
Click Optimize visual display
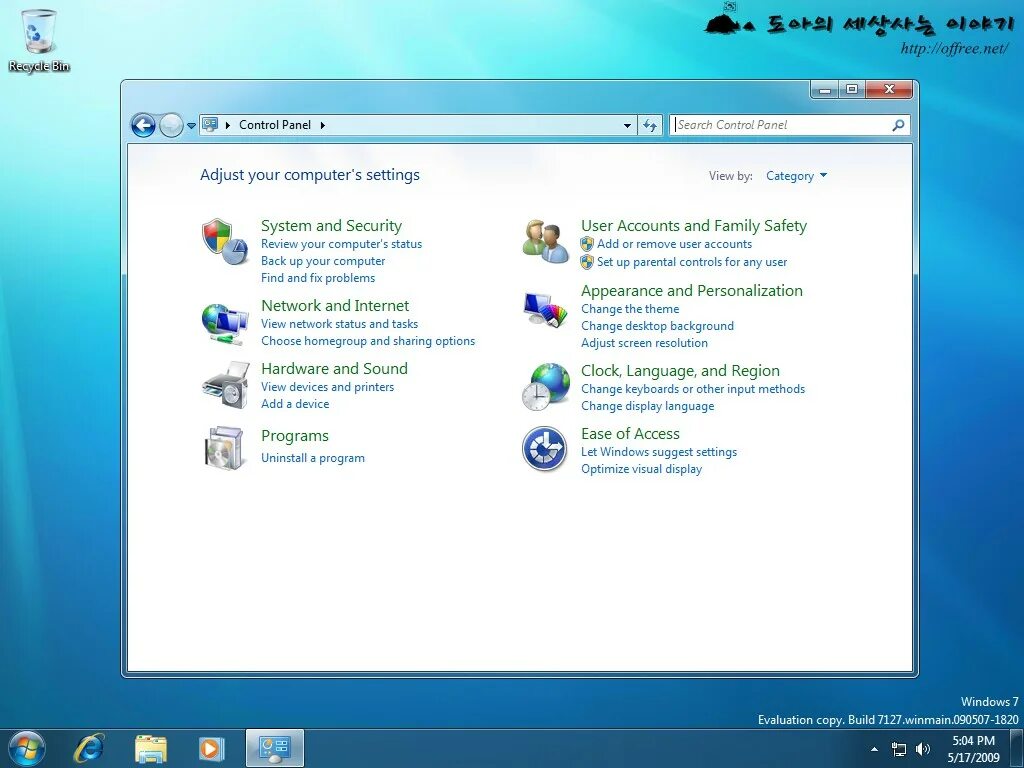pyautogui.click(x=642, y=469)
